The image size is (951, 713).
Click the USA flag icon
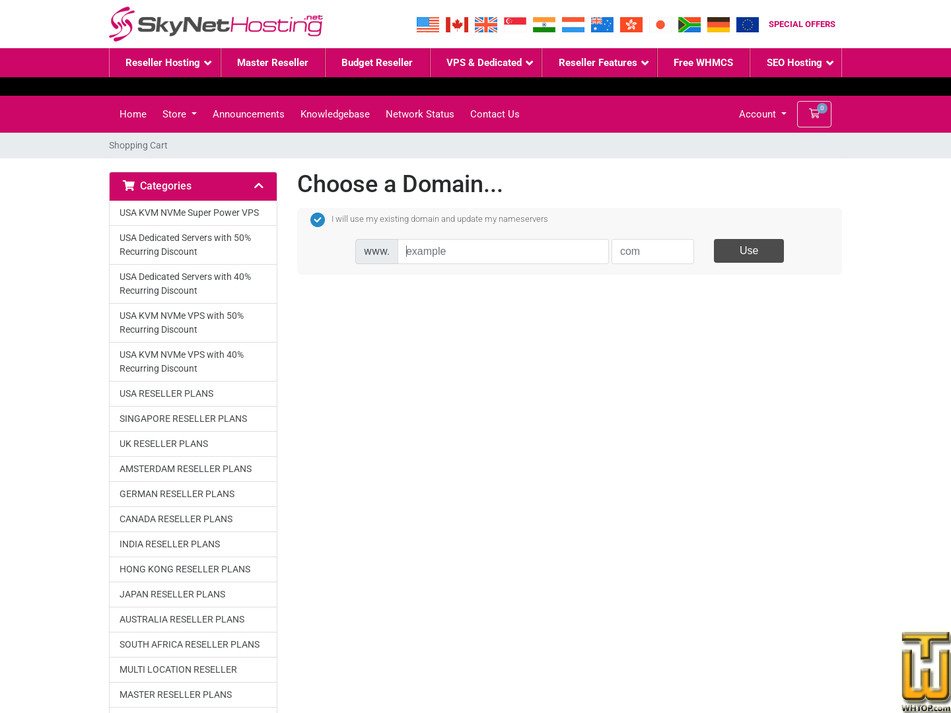428,24
